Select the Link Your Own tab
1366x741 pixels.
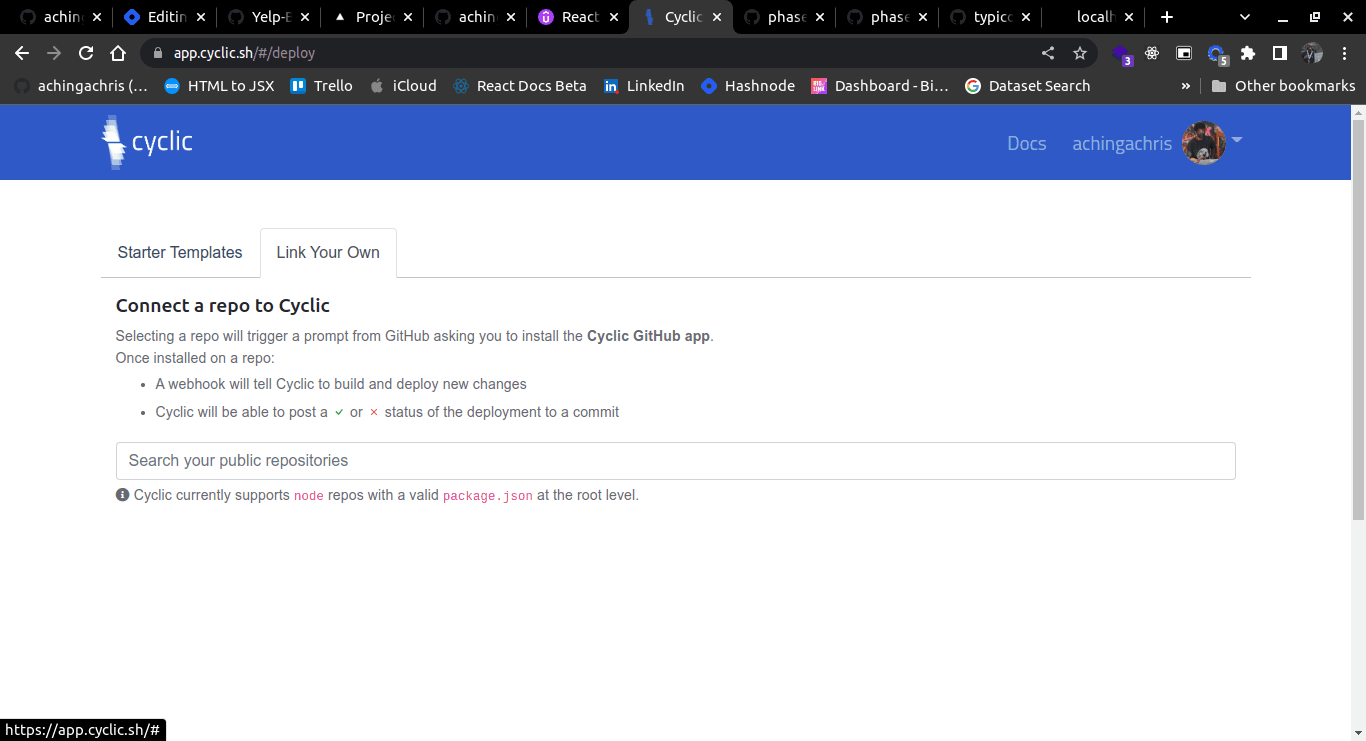pyautogui.click(x=328, y=252)
